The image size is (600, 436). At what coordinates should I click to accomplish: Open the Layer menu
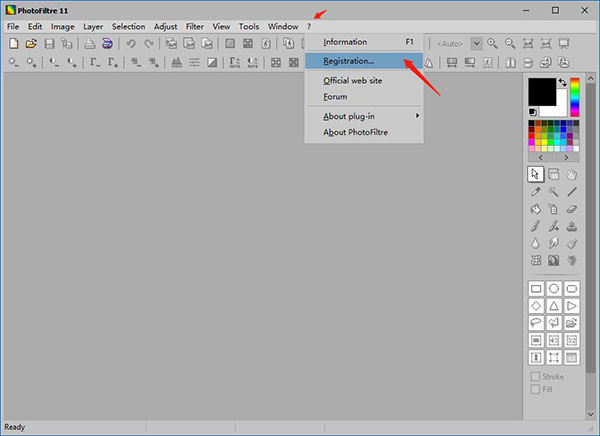click(x=93, y=26)
